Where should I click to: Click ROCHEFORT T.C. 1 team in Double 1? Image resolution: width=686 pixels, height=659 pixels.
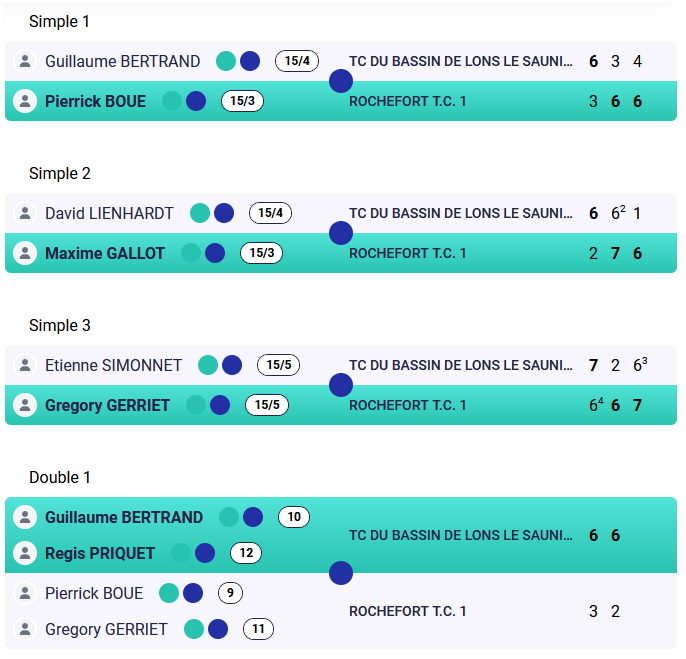407,611
